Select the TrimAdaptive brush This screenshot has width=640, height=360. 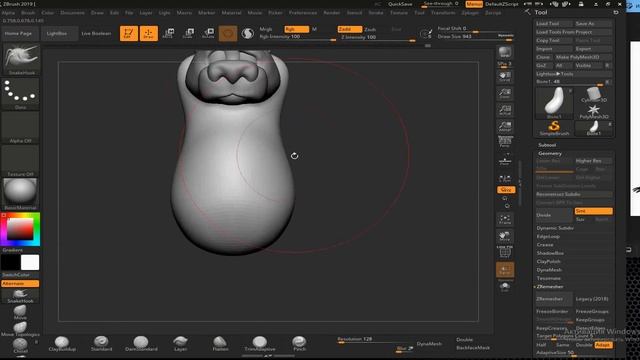tap(260, 343)
